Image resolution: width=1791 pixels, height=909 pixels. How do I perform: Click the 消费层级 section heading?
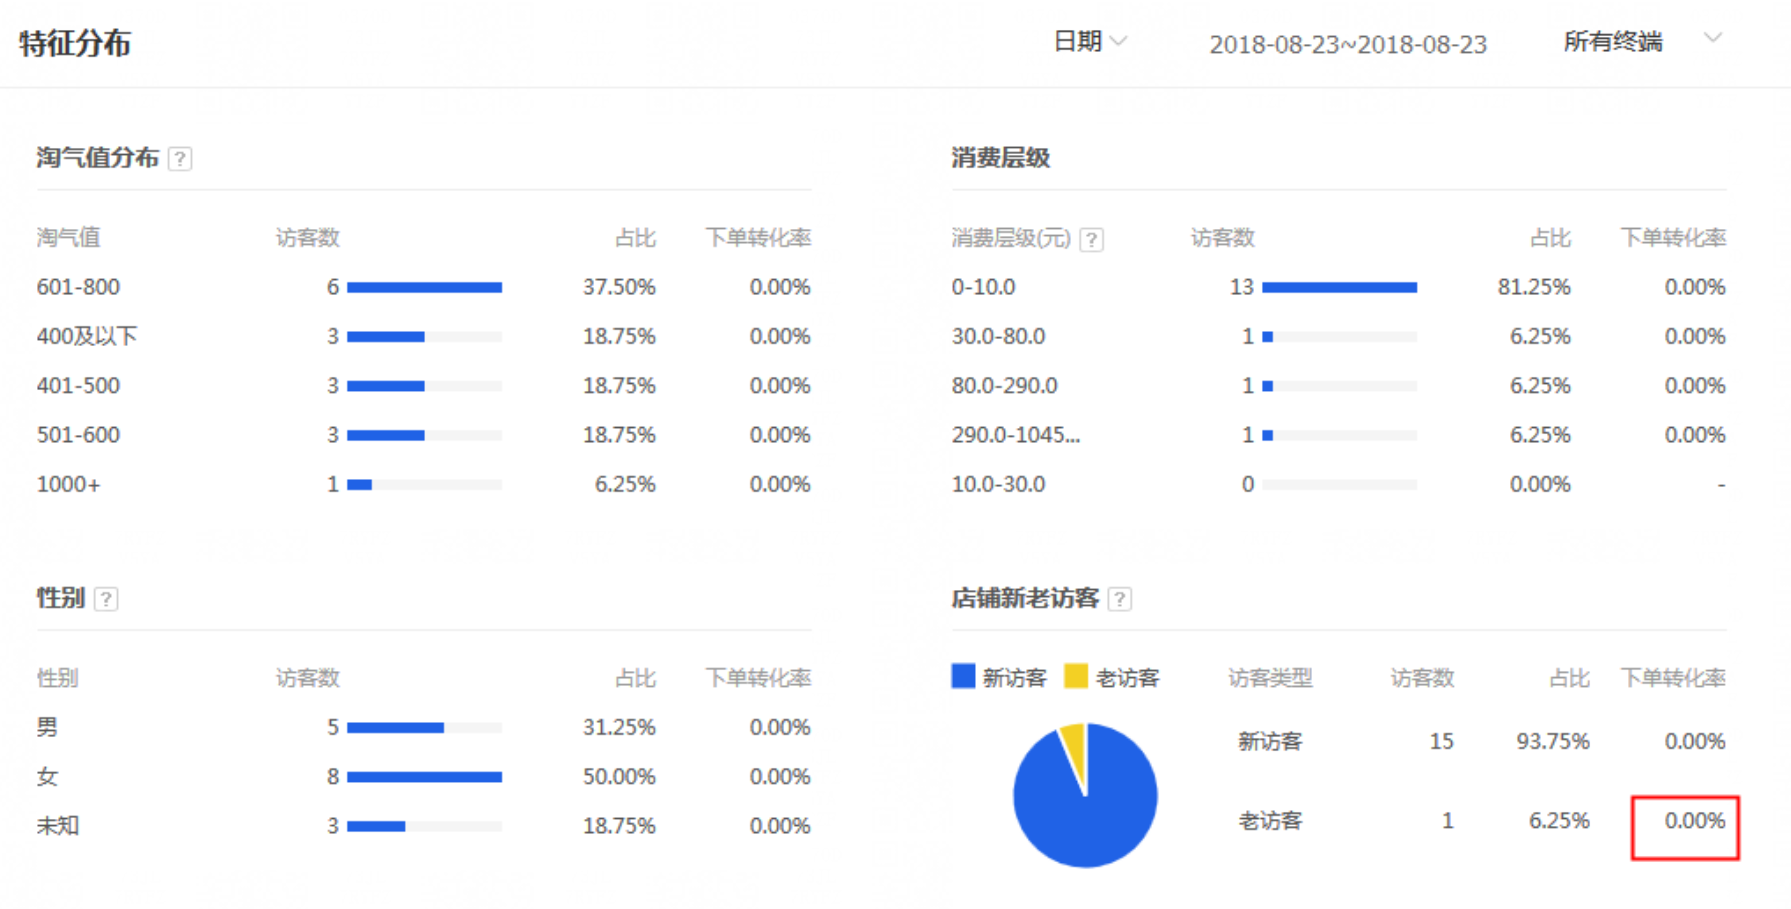[1000, 158]
